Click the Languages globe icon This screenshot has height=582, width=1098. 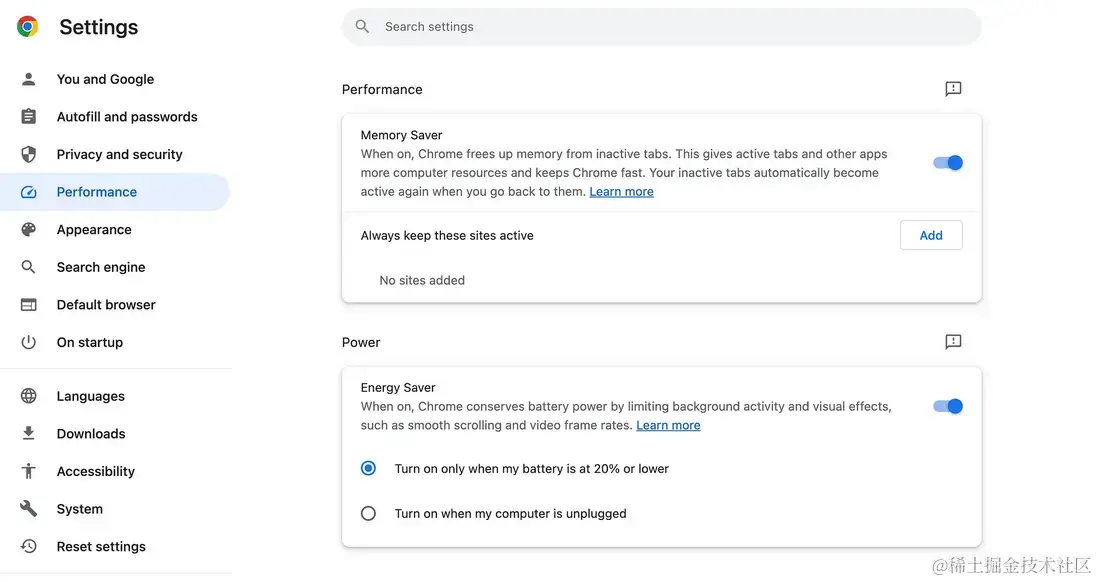point(28,396)
